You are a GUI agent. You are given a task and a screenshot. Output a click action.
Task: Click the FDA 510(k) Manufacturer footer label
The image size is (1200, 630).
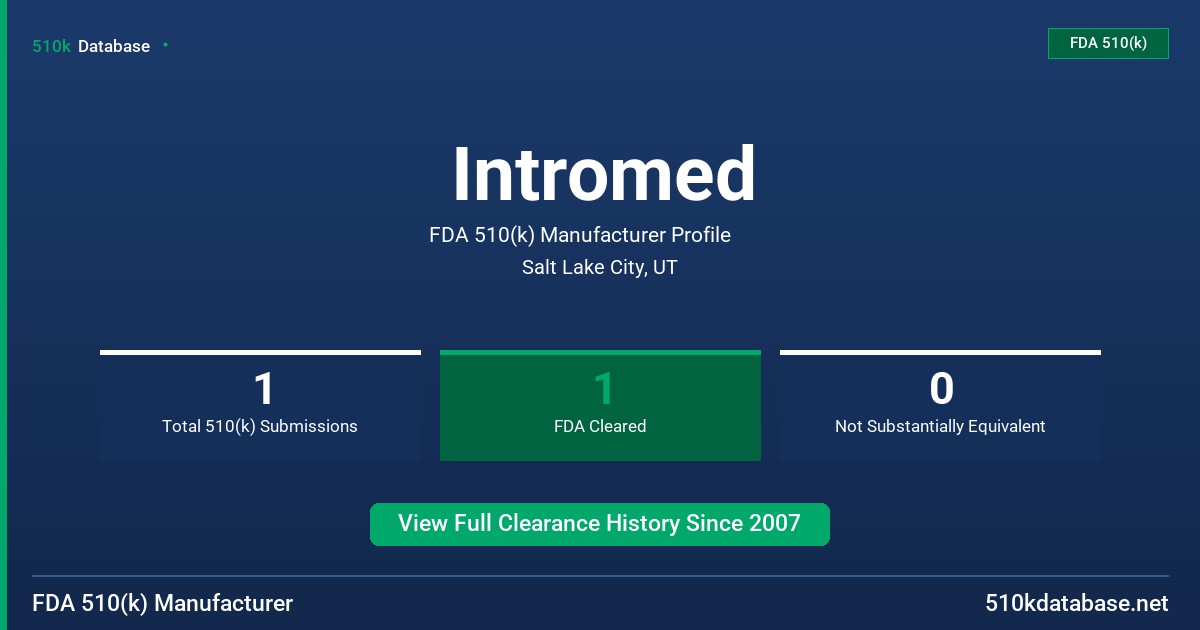(163, 603)
